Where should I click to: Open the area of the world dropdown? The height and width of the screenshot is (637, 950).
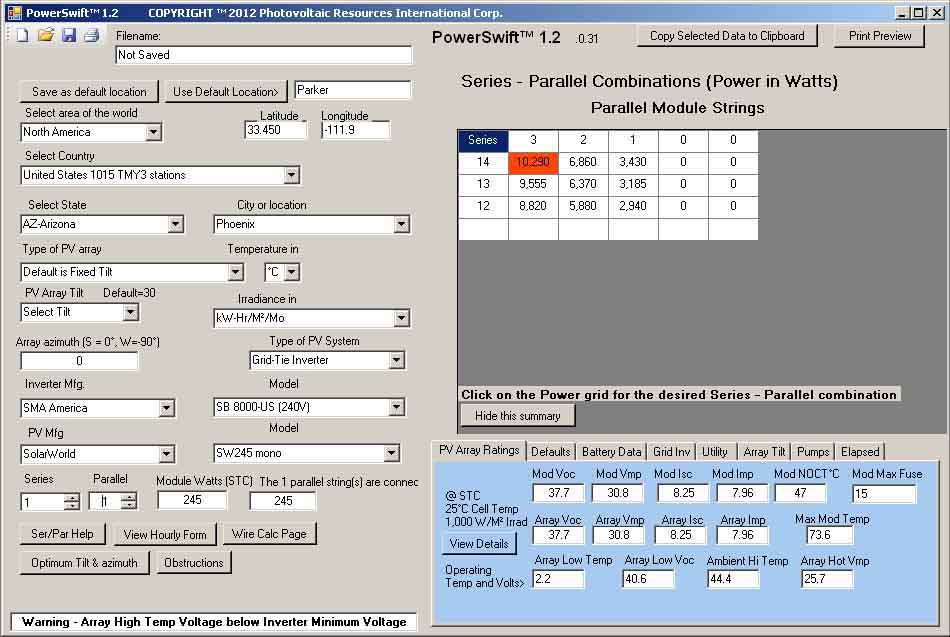point(153,132)
